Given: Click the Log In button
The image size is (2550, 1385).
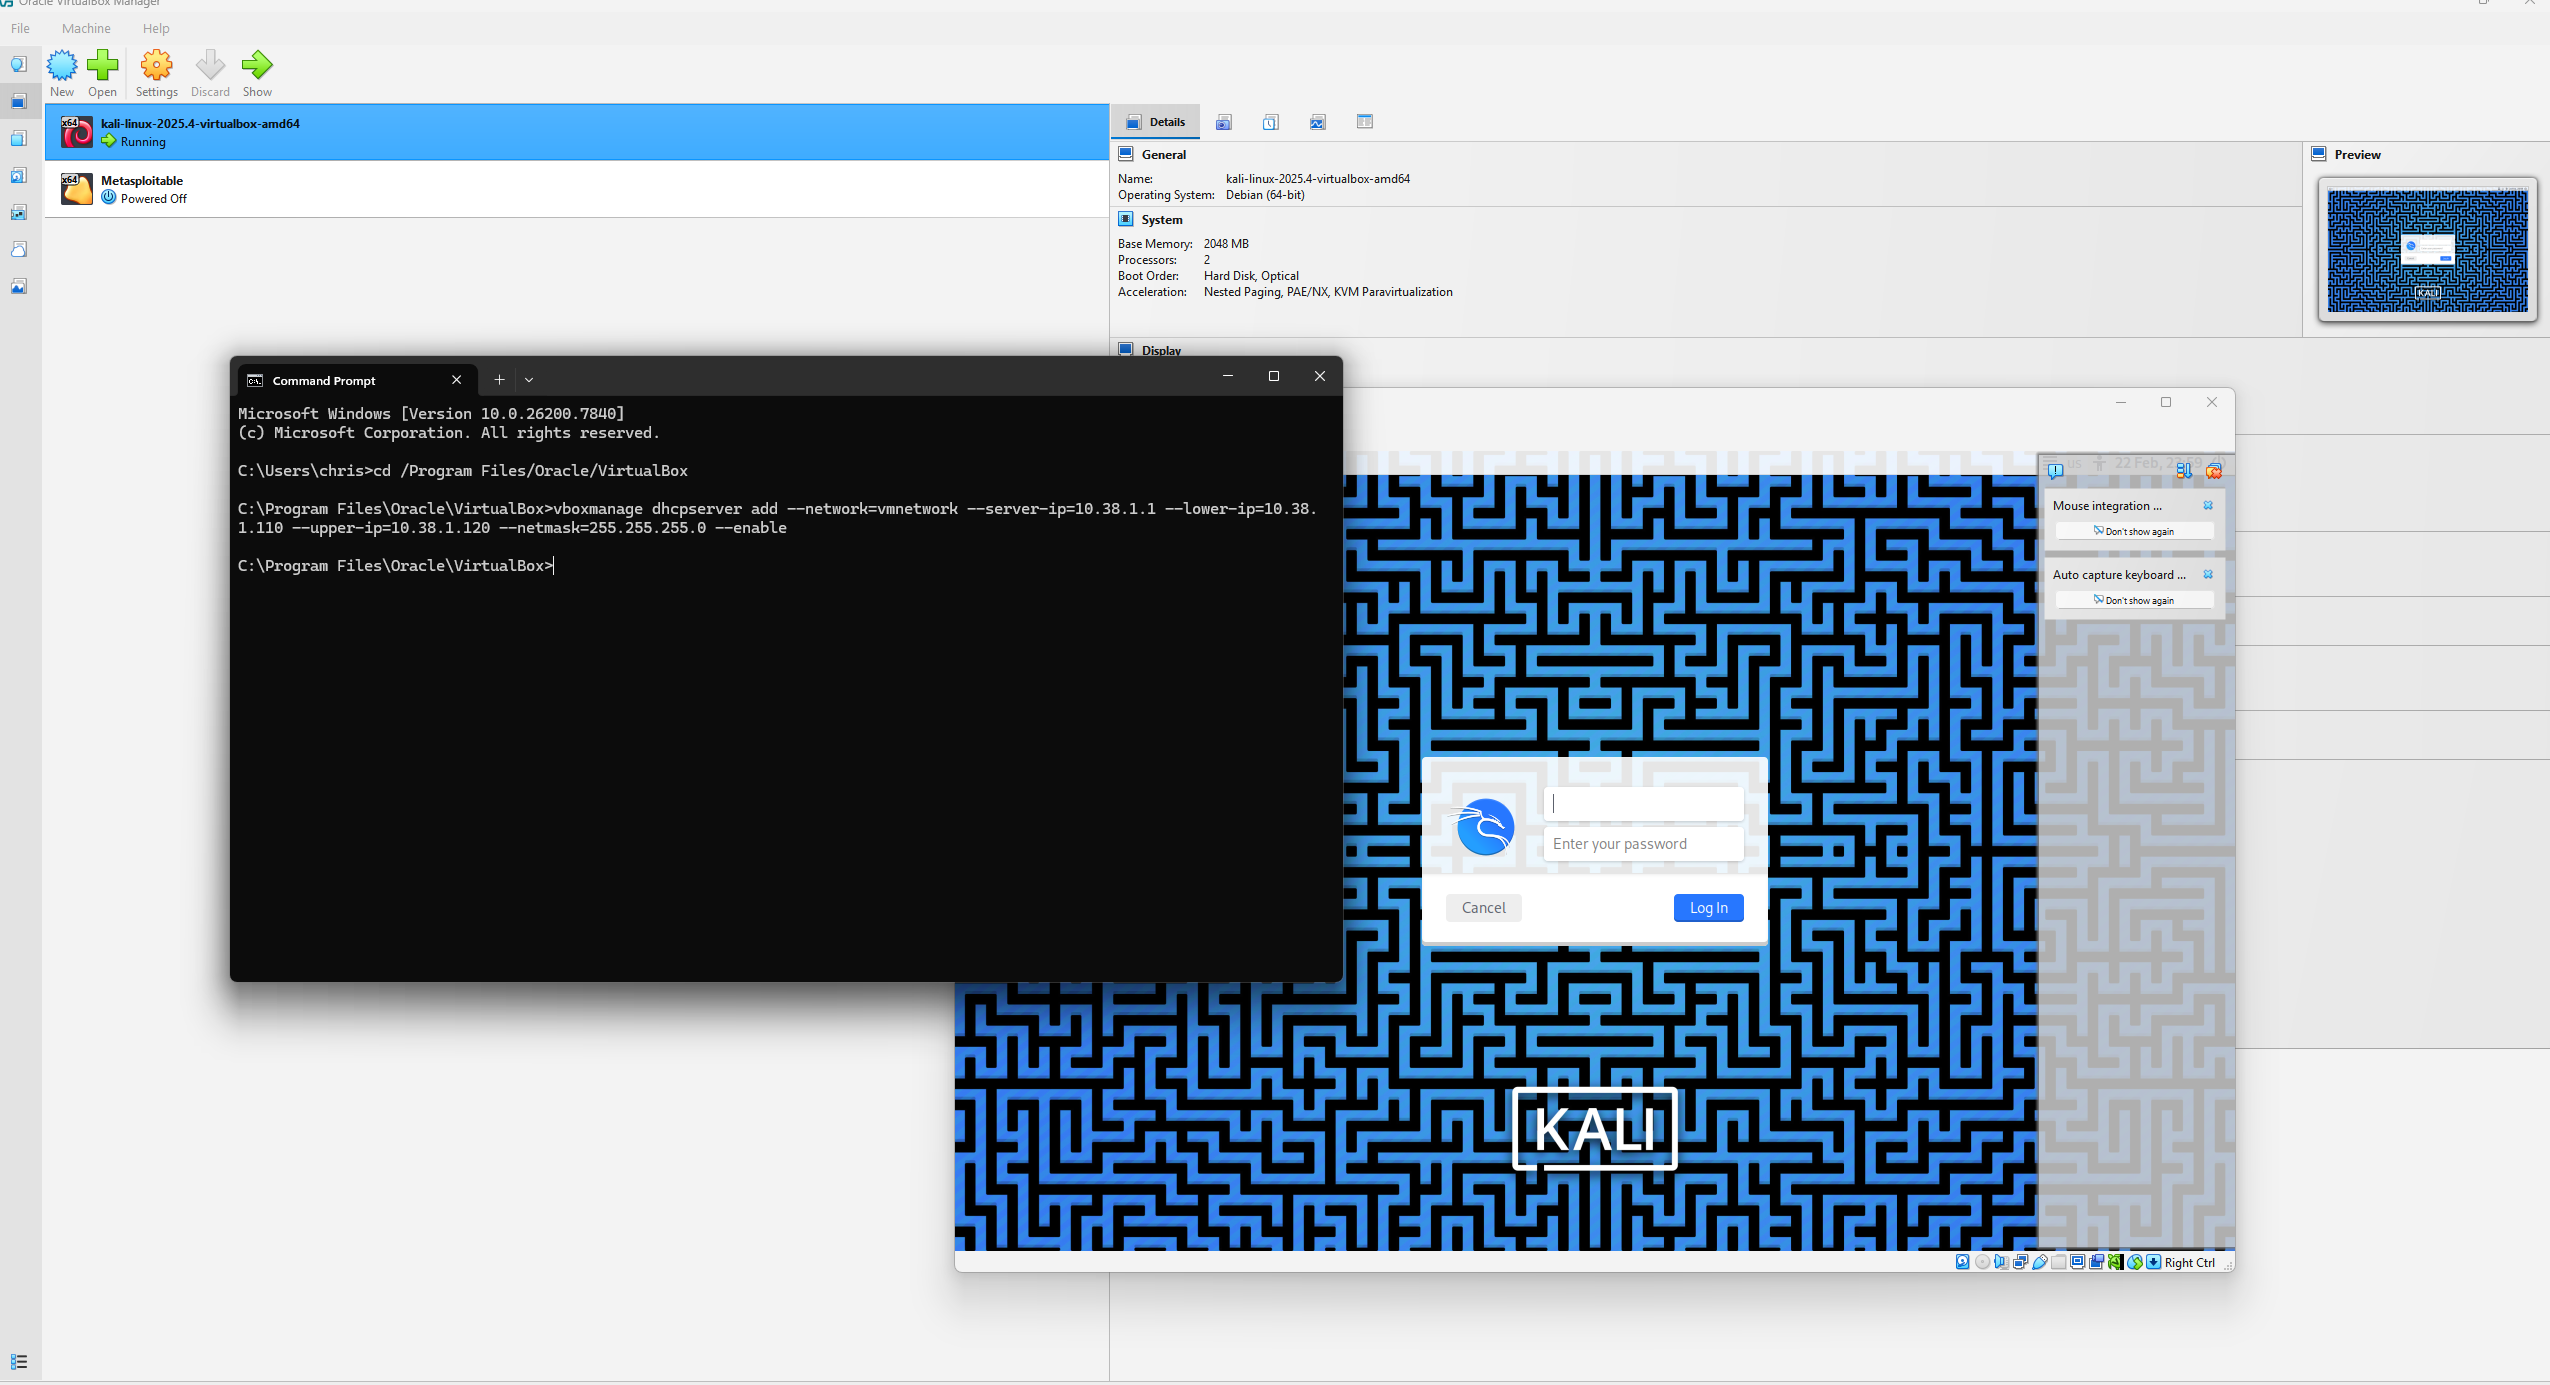Looking at the screenshot, I should click(x=1708, y=908).
